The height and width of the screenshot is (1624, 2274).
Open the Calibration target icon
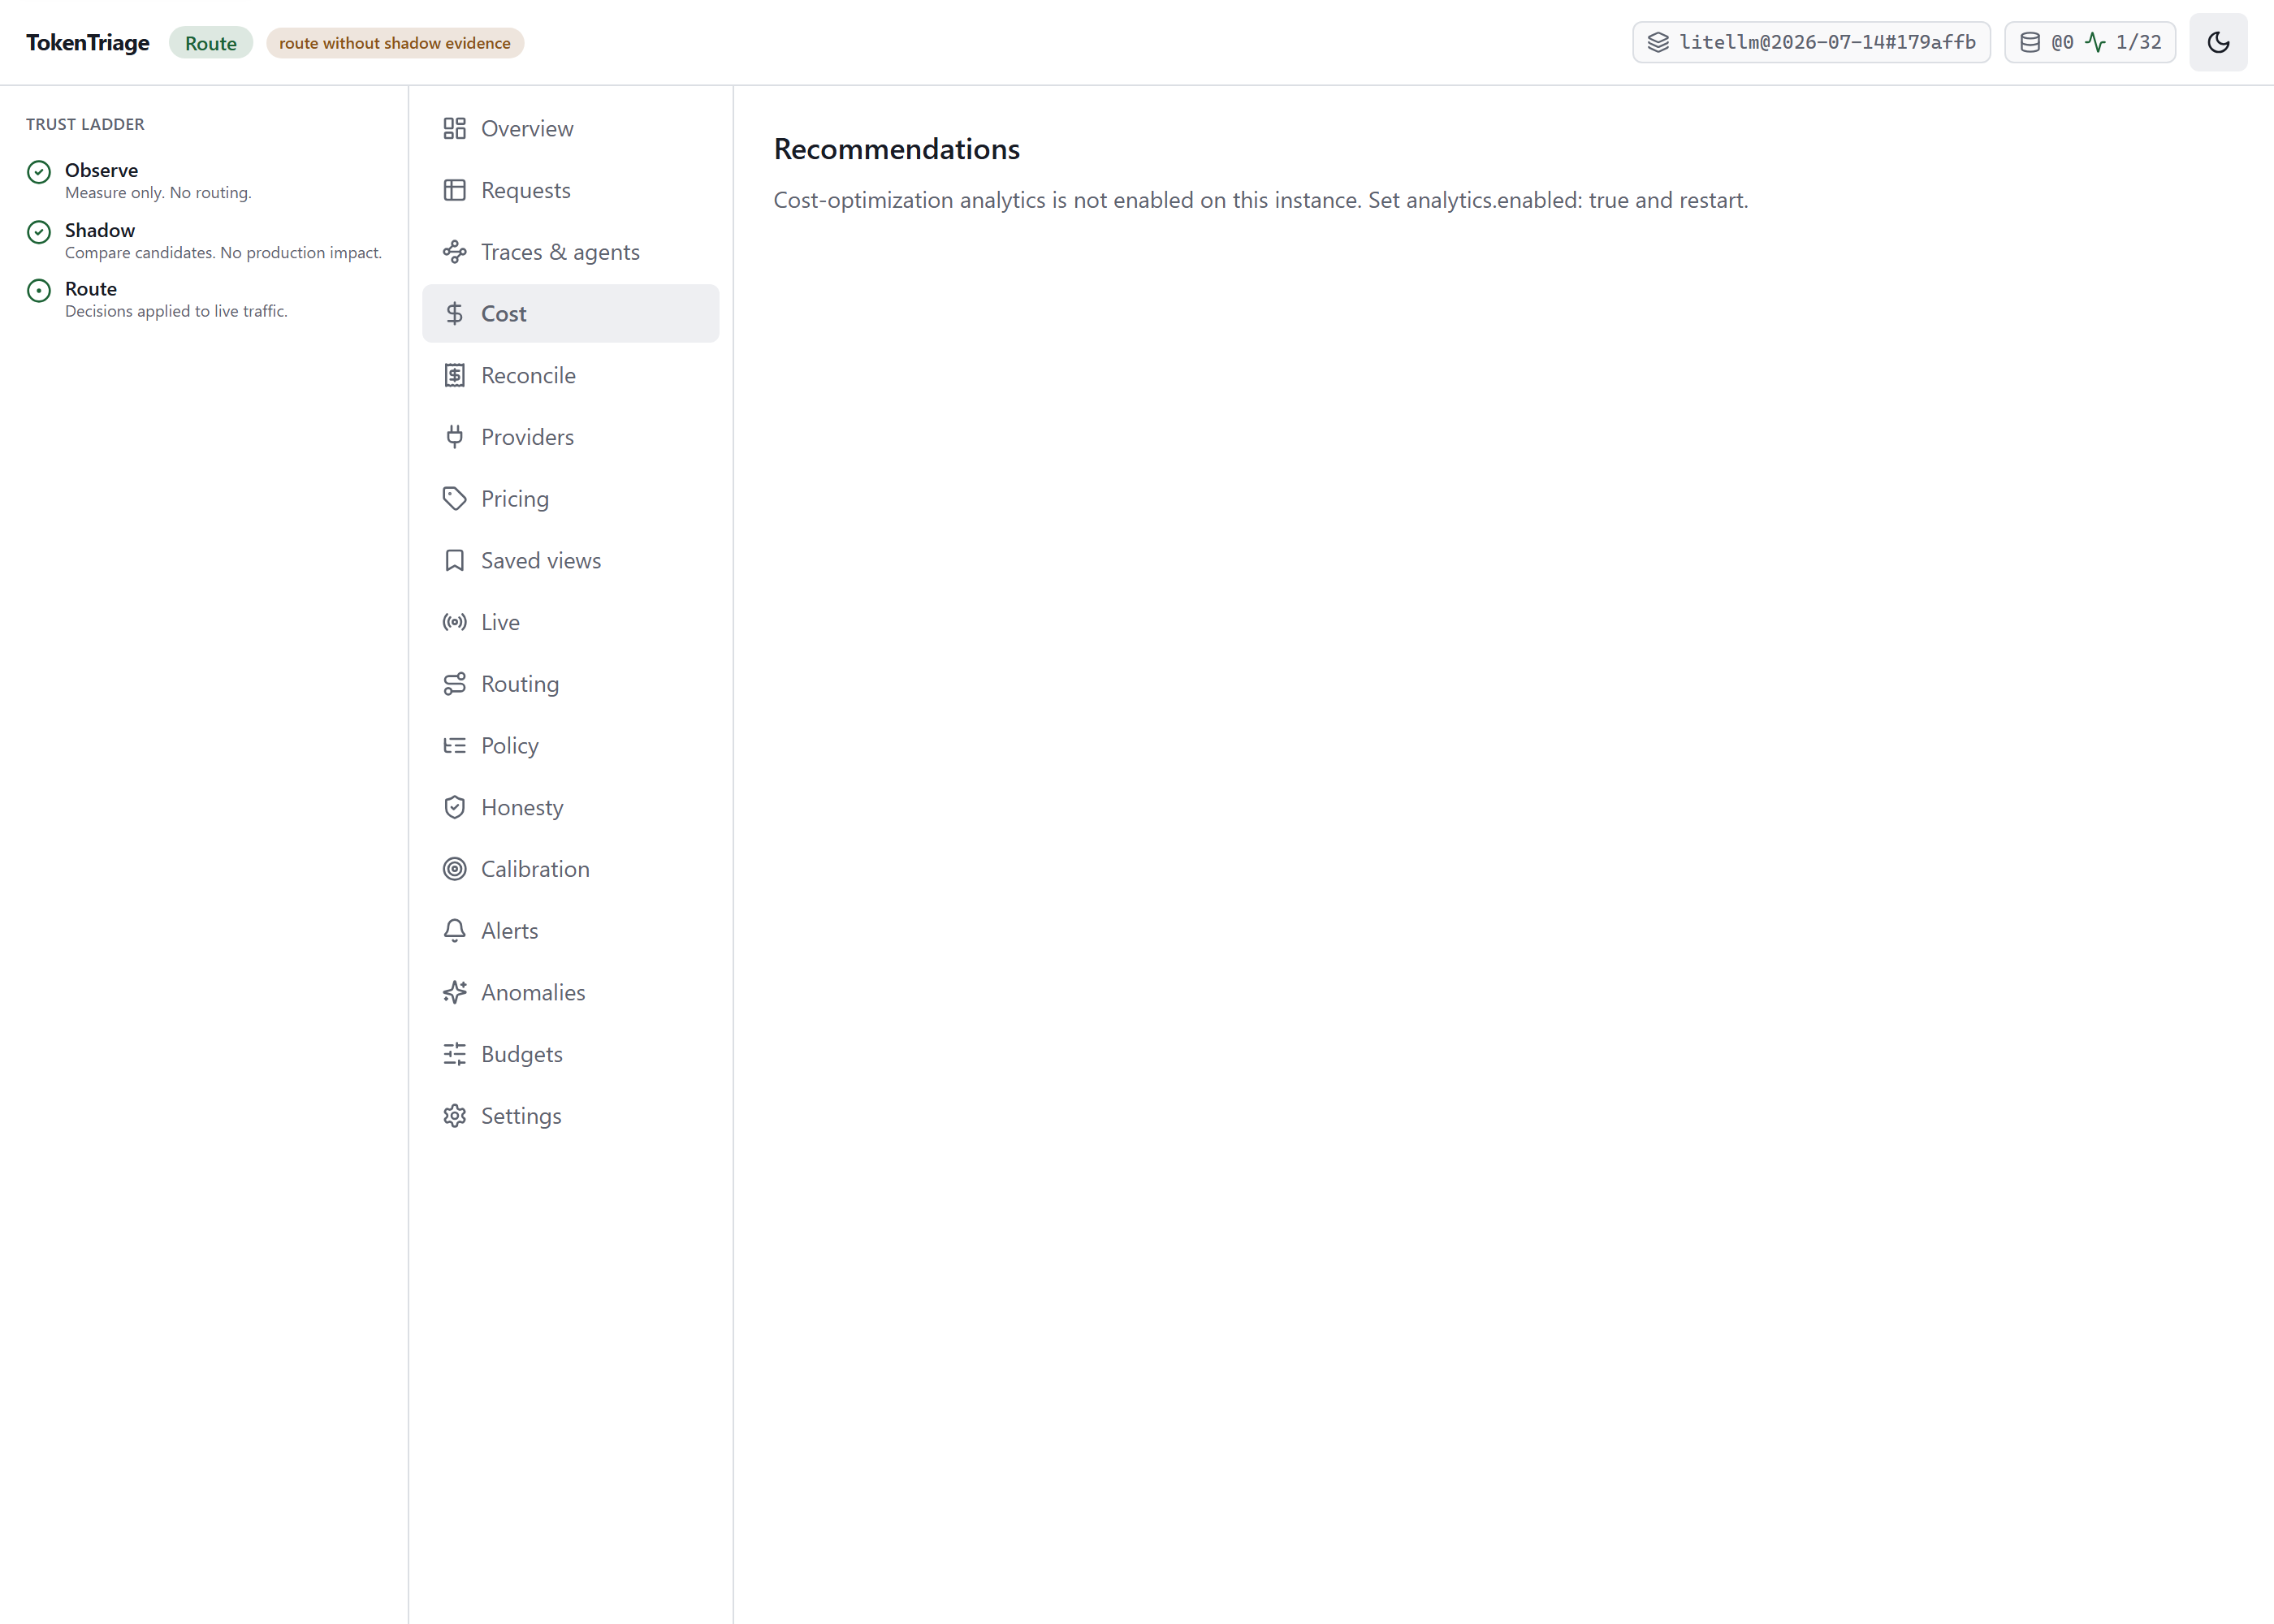[454, 869]
